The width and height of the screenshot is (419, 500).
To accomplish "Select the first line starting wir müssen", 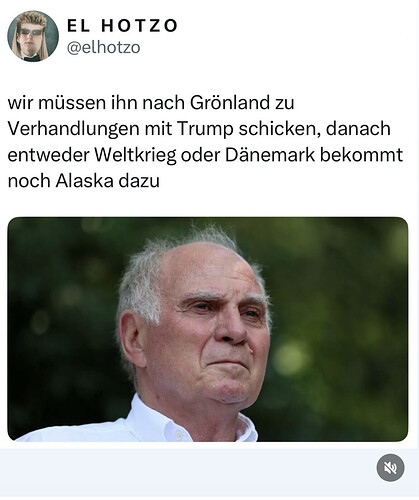I will pos(151,103).
